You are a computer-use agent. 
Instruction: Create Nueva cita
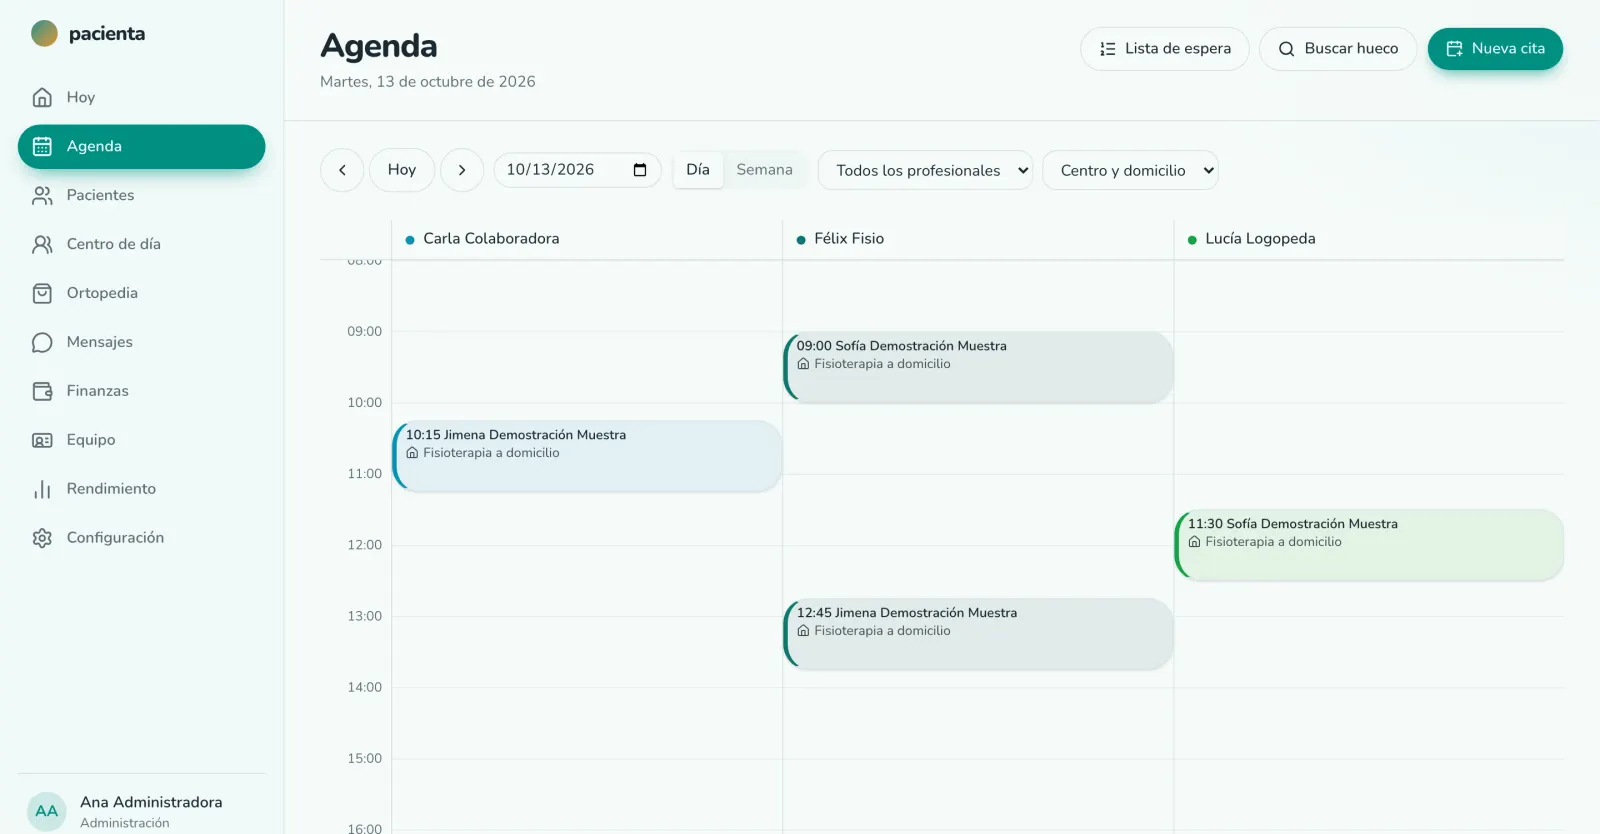1495,49
